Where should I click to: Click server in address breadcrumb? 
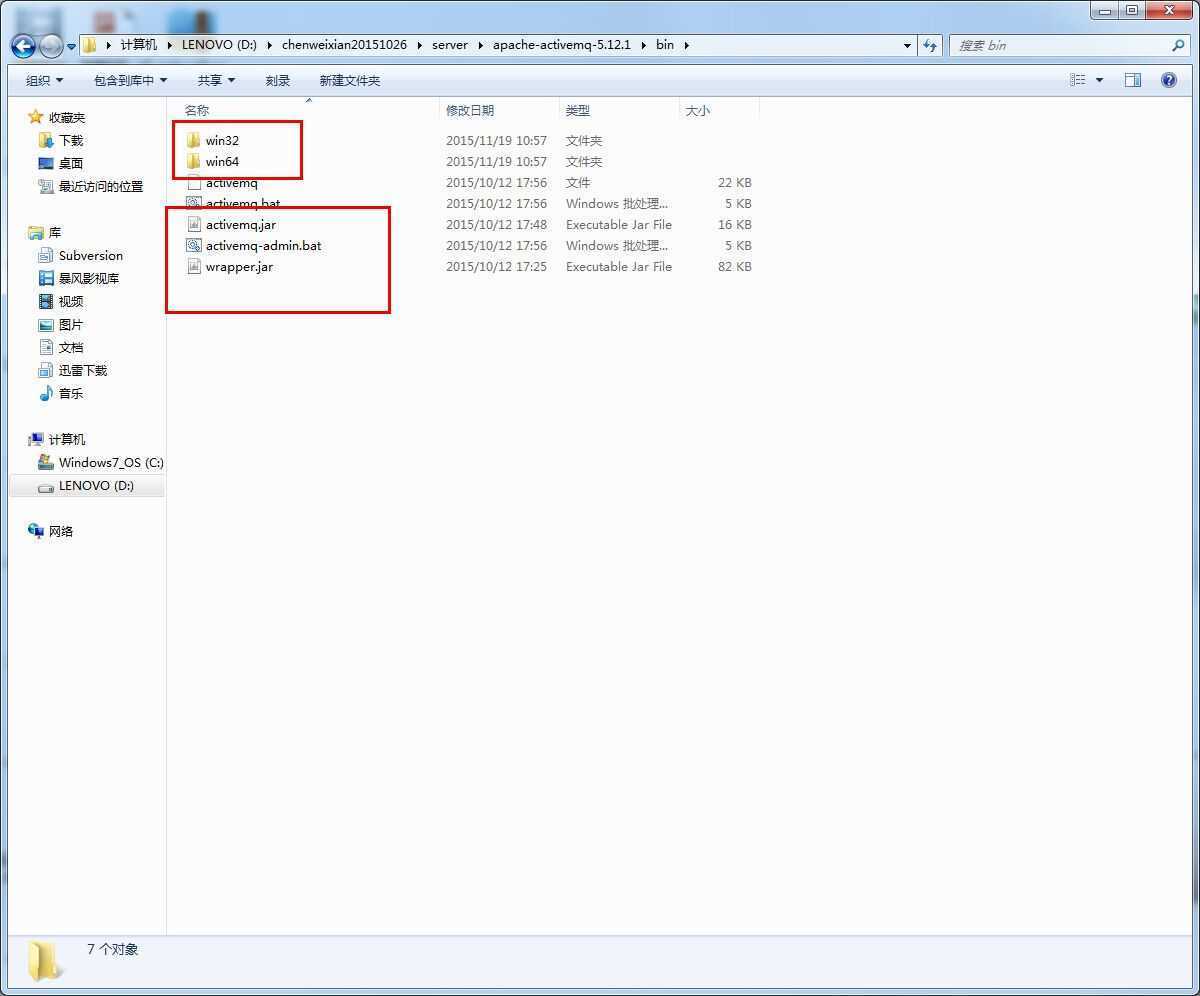[x=450, y=45]
